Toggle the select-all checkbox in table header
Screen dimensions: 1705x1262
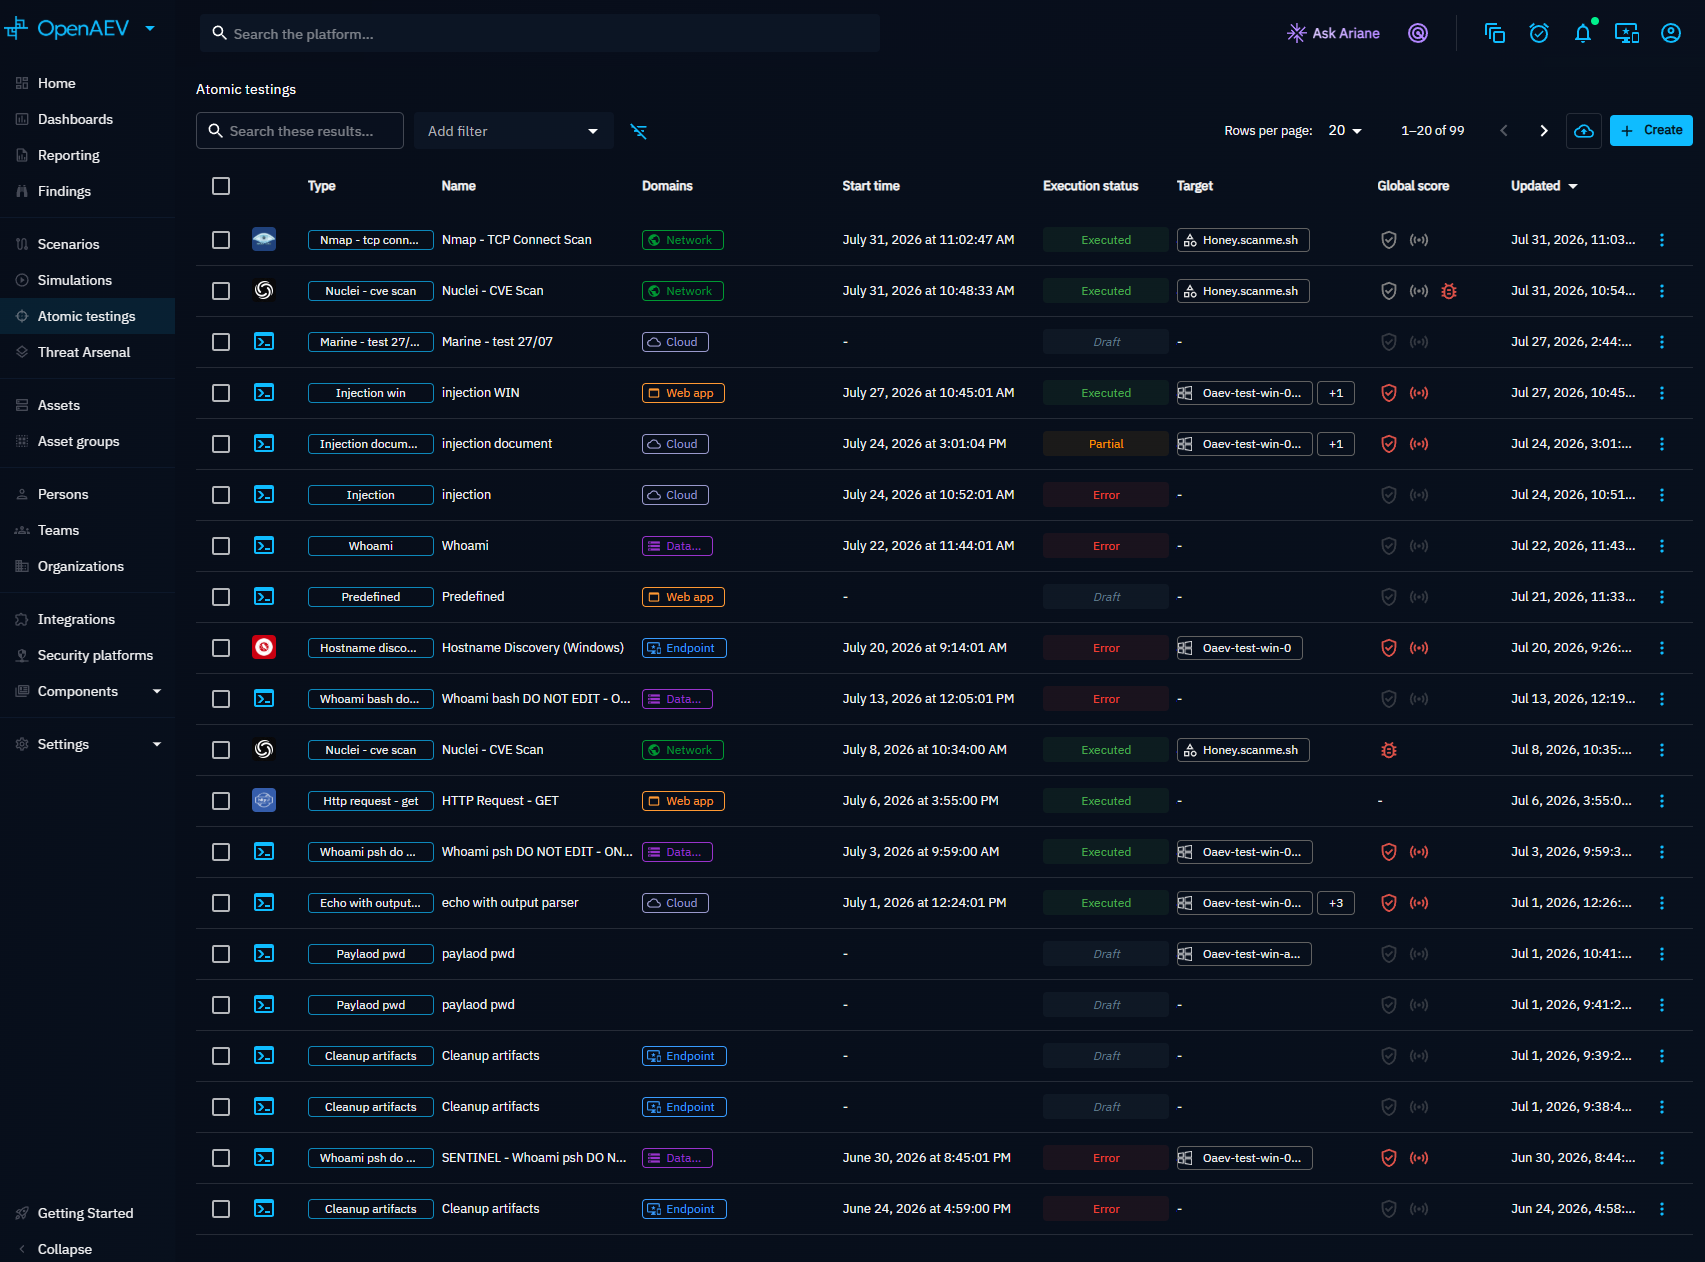221,186
